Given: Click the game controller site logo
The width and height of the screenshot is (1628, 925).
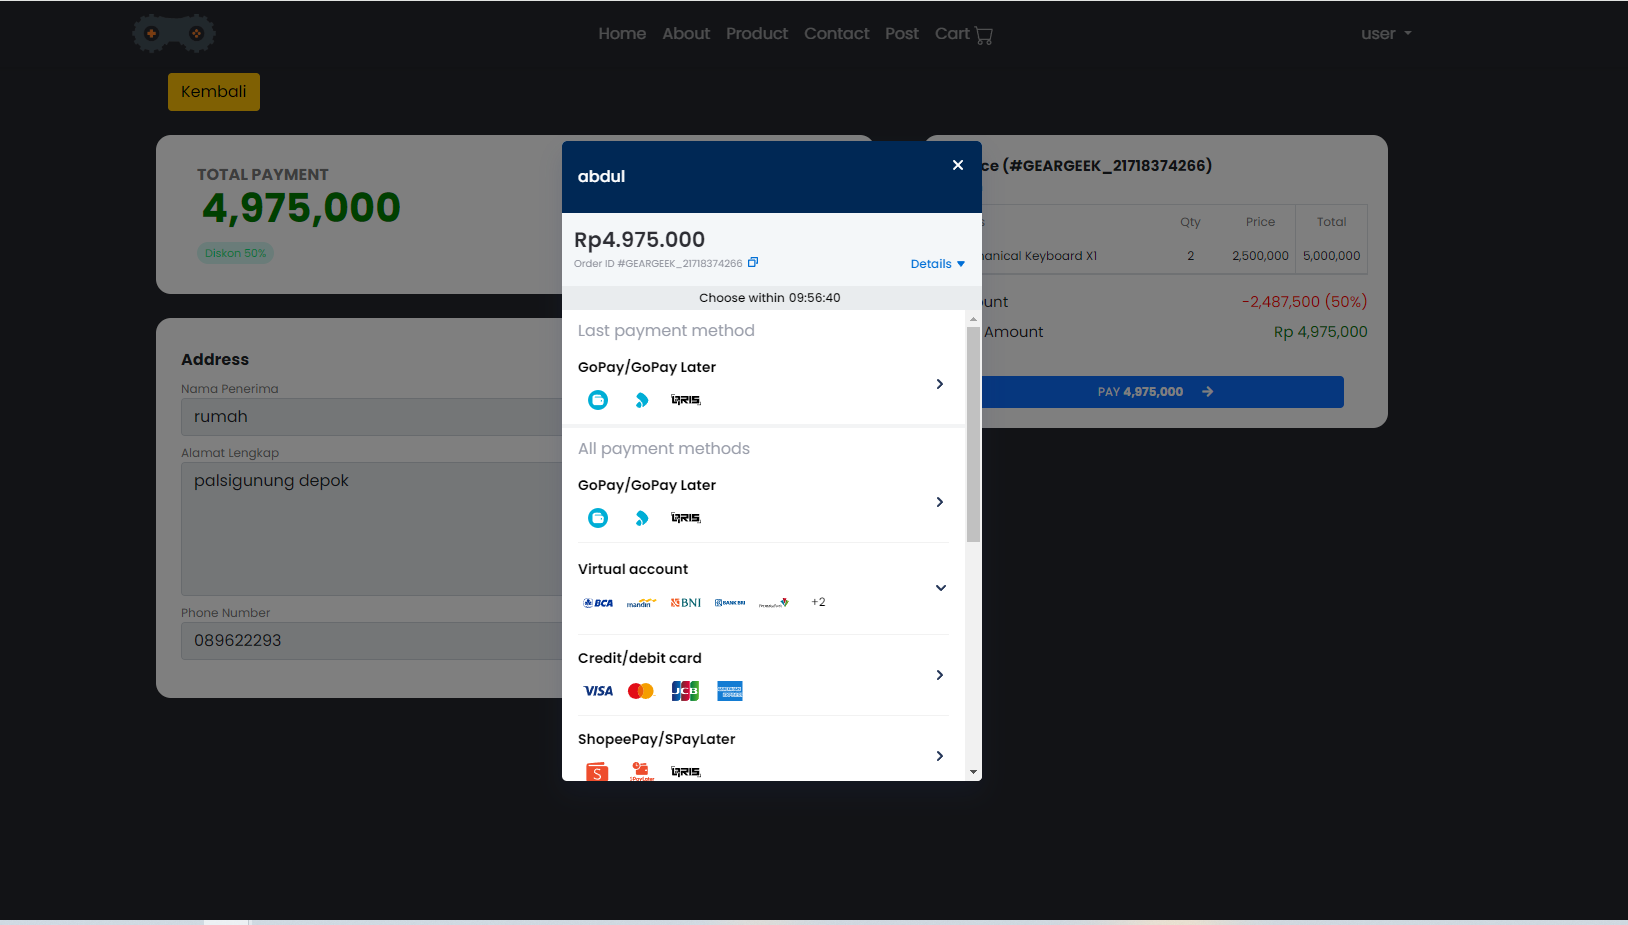Looking at the screenshot, I should [174, 33].
